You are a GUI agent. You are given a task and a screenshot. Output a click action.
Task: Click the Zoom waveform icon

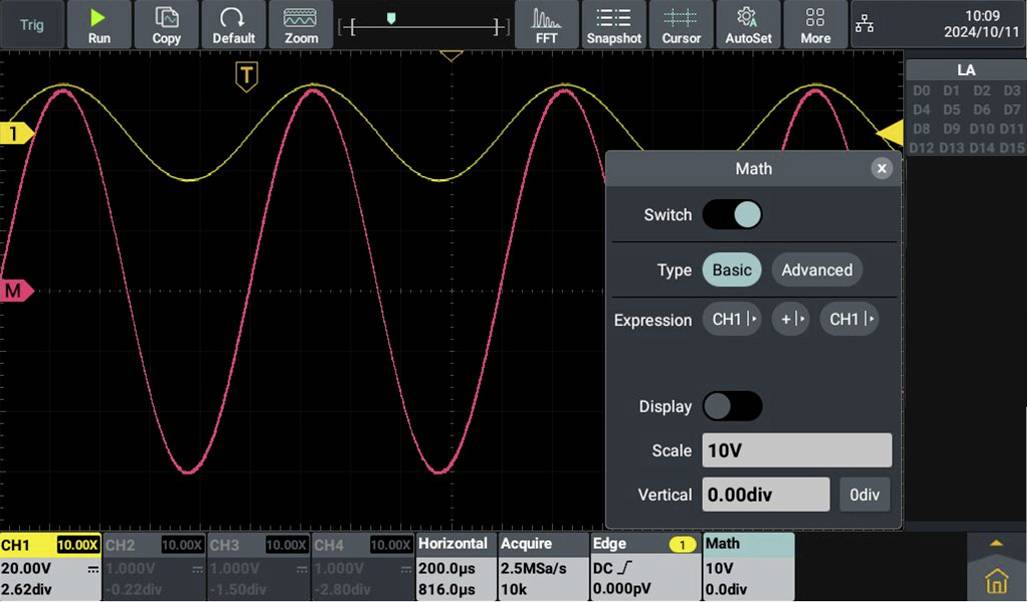click(x=300, y=24)
